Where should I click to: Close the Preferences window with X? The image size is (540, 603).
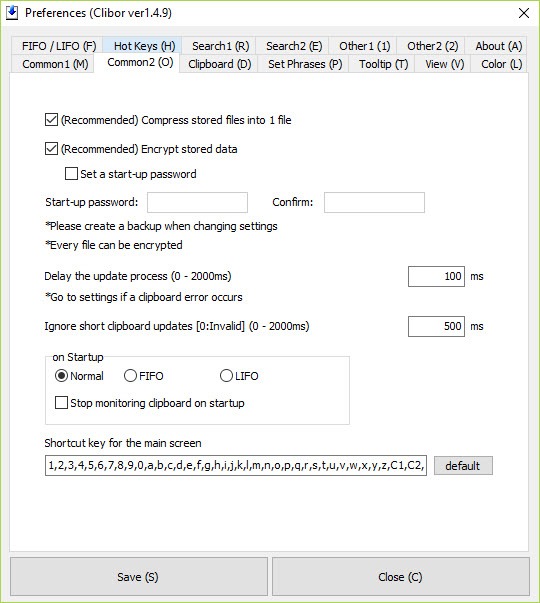[x=523, y=13]
